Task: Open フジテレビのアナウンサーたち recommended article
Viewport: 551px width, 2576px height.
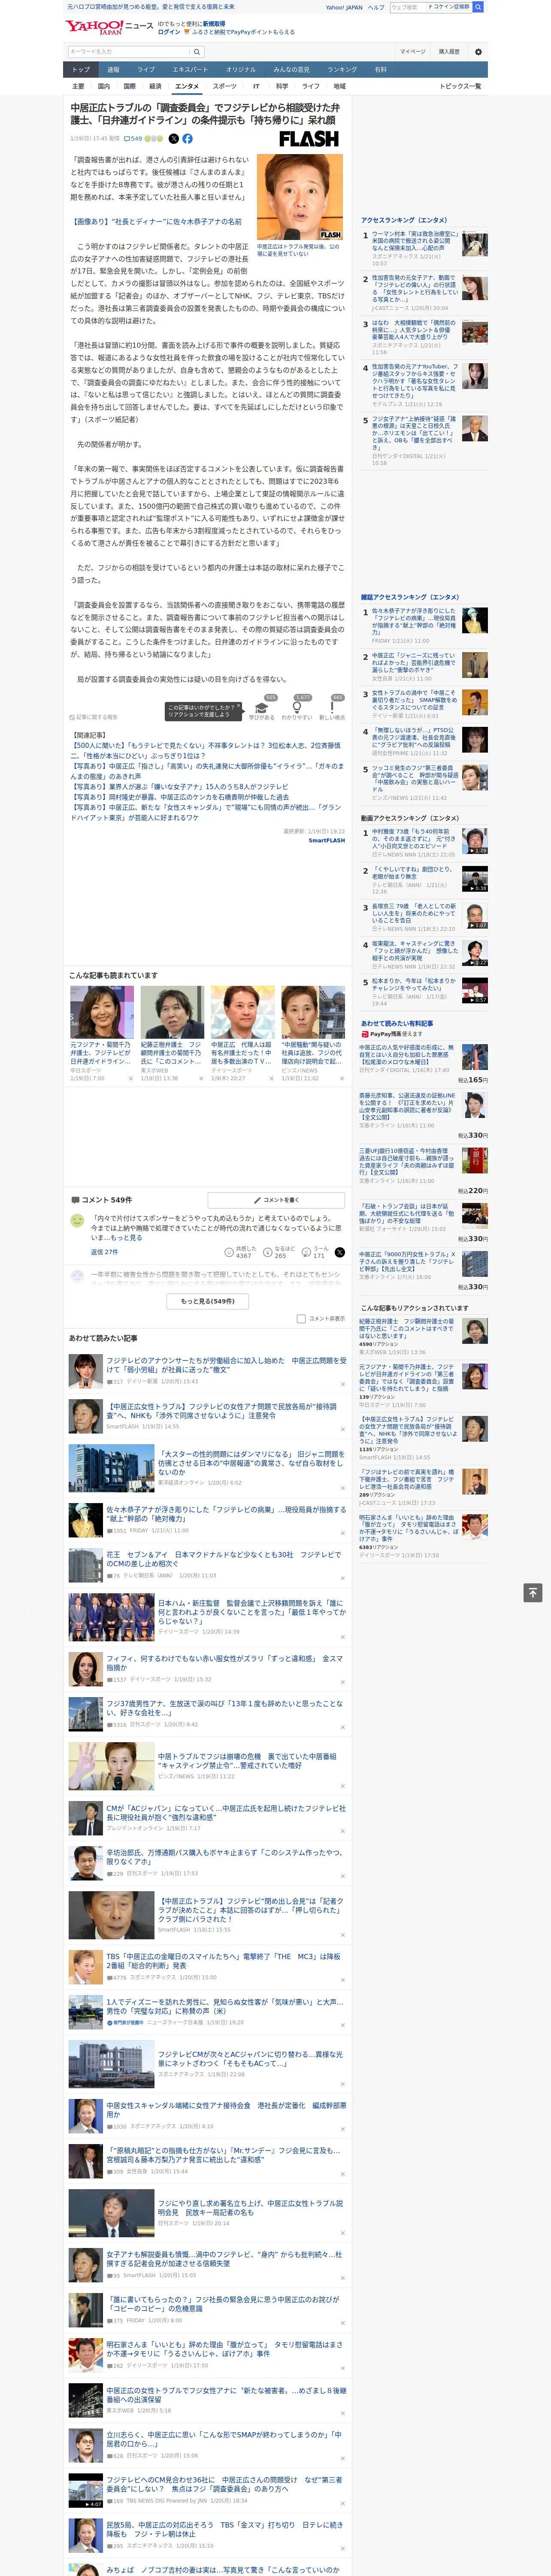Action: 226,1364
